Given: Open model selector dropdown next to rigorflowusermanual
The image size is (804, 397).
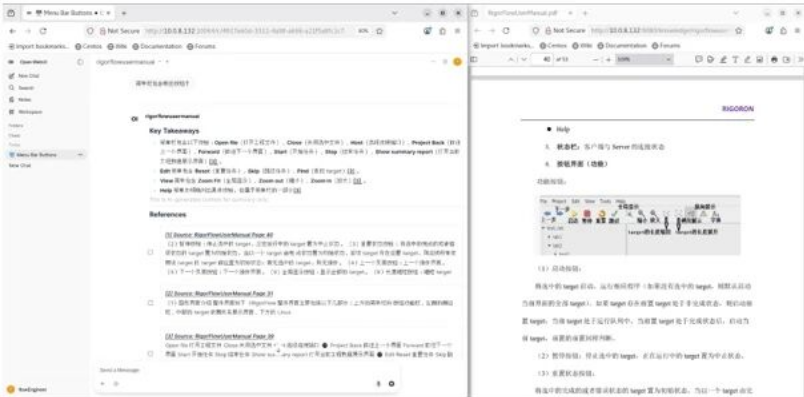Looking at the screenshot, I should pyautogui.click(x=159, y=62).
